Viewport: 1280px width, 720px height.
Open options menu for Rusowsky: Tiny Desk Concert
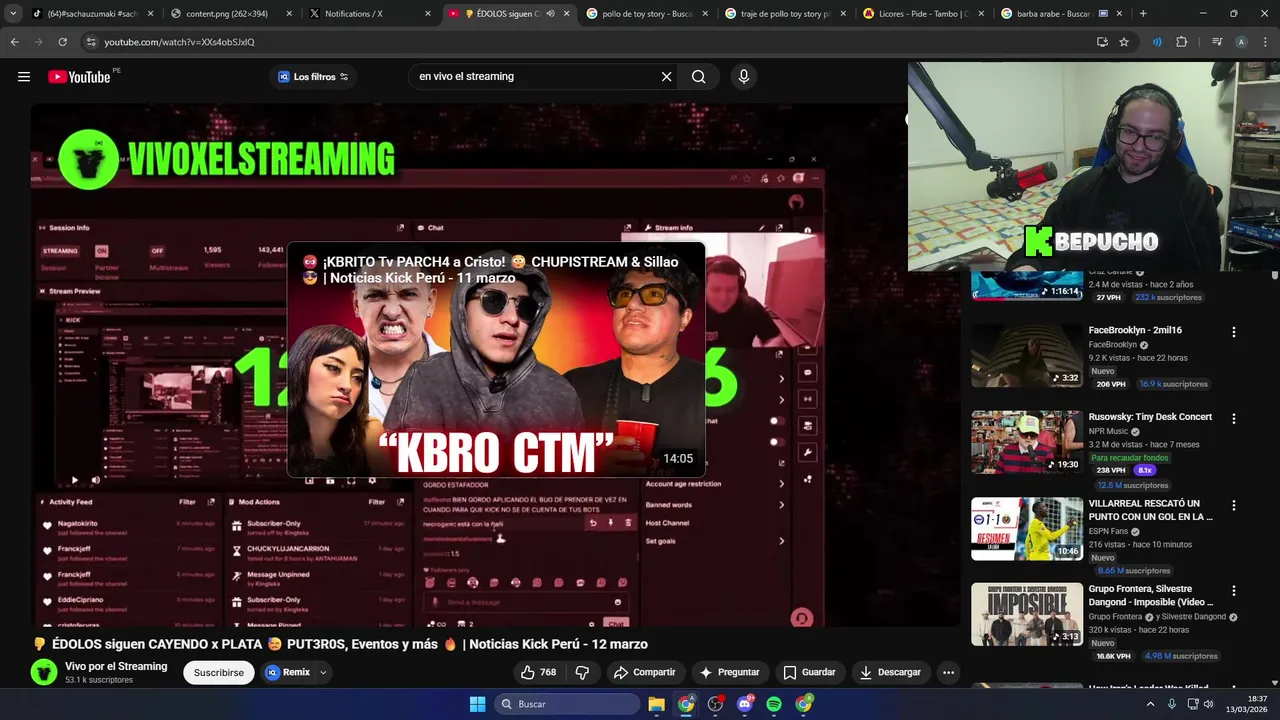point(1233,419)
